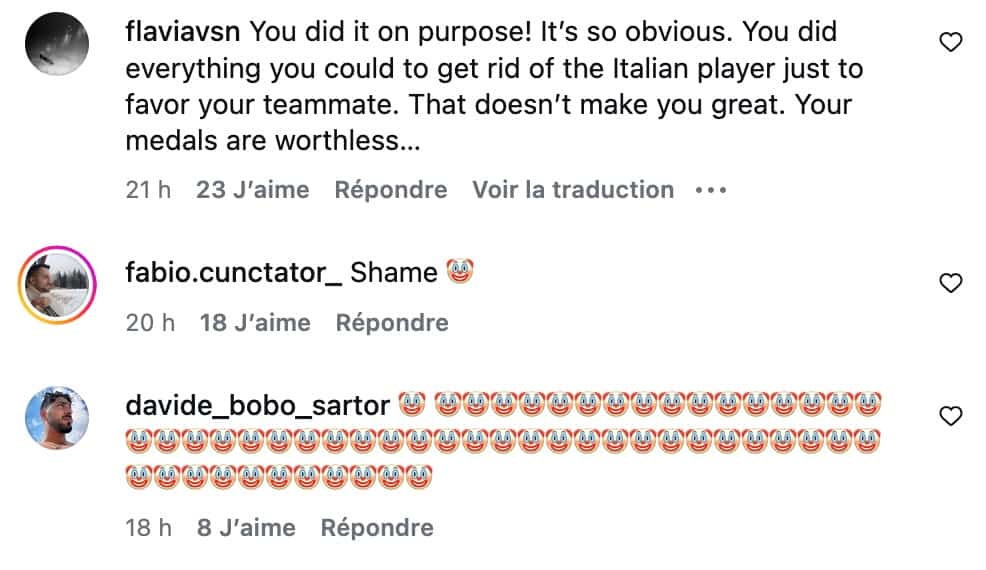Open the fabio.cunctator_ username link
Screen dimensions: 986x570
(x=234, y=273)
